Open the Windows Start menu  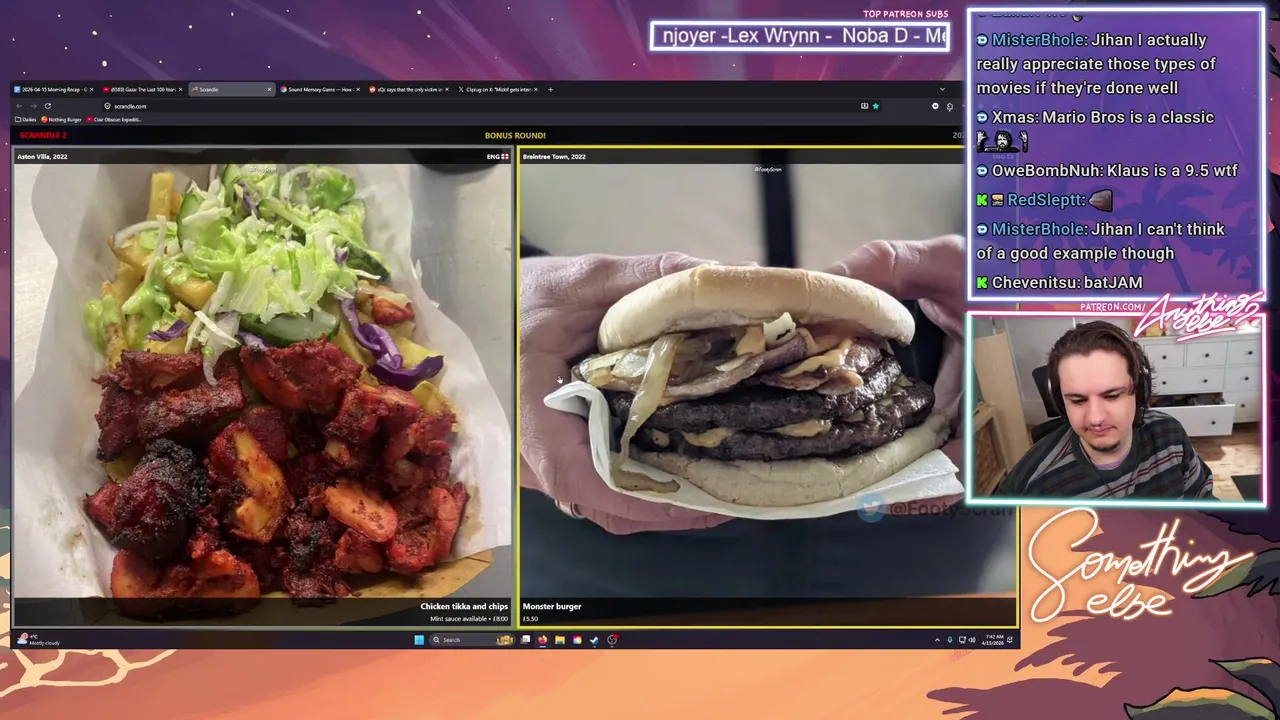[419, 640]
